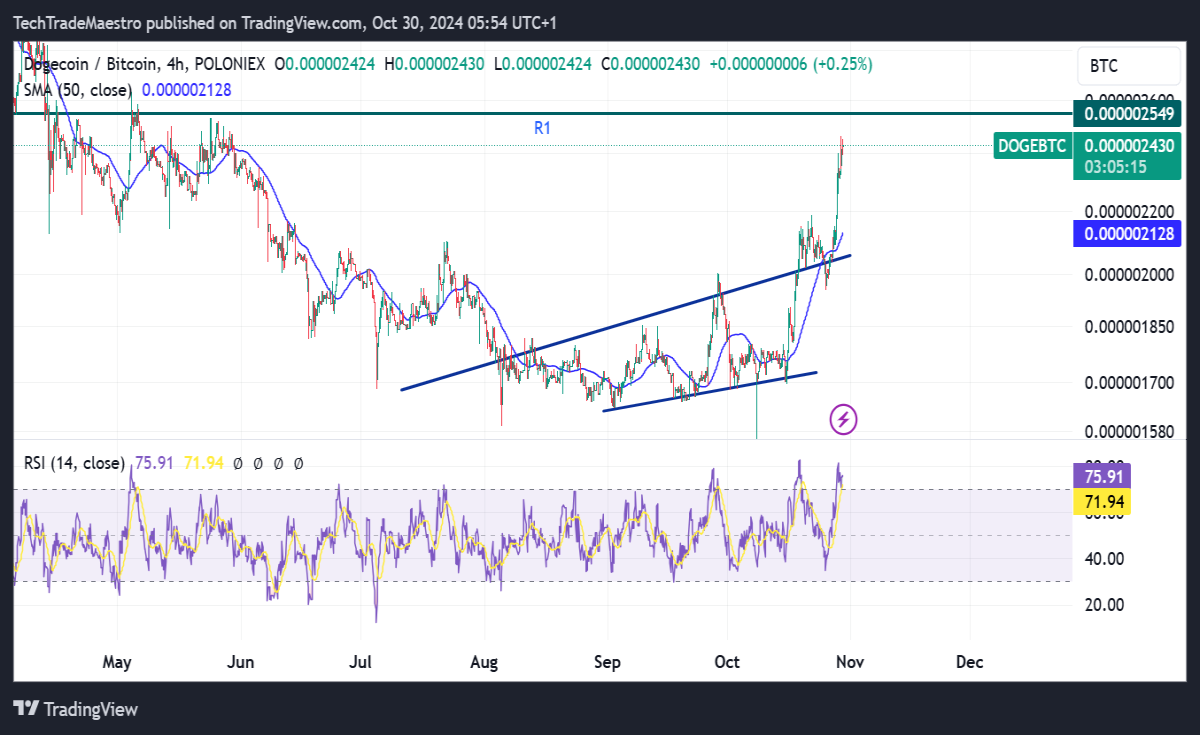Click the DOGEBTC symbol price tag
Image resolution: width=1200 pixels, height=735 pixels.
point(1033,146)
